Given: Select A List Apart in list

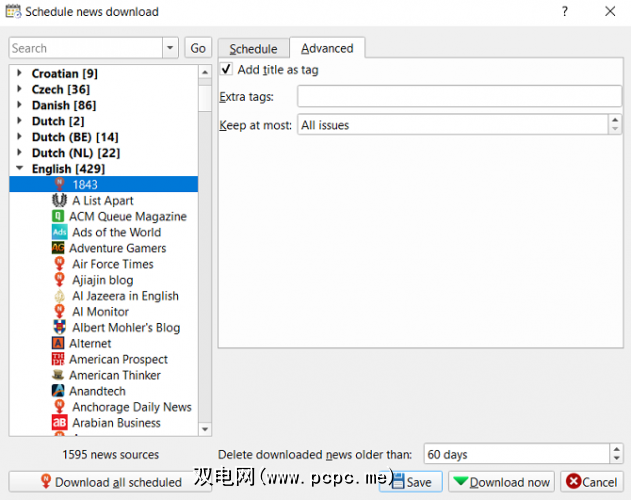Looking at the screenshot, I should coord(103,200).
